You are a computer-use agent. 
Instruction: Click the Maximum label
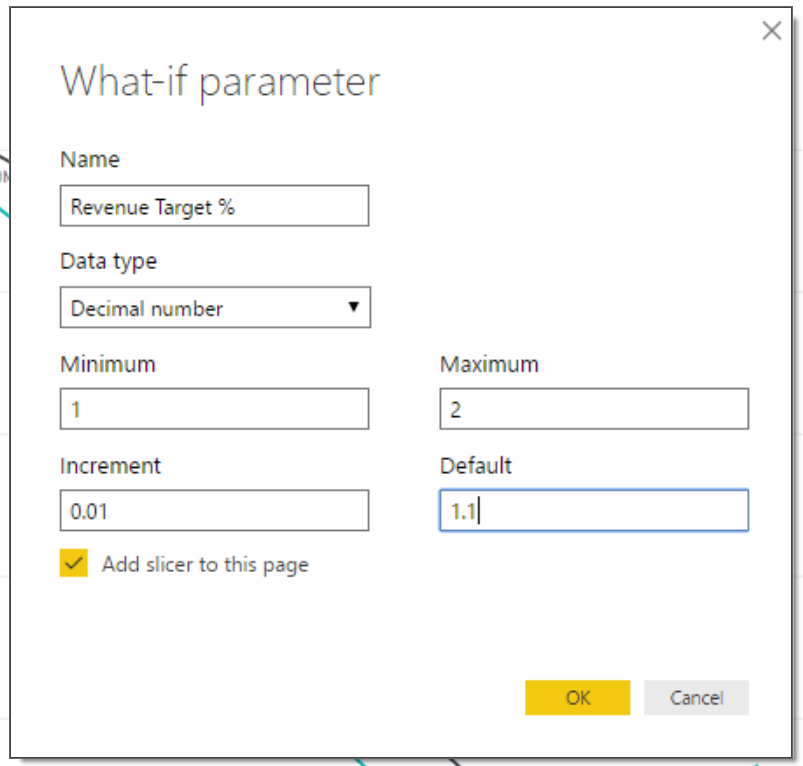tap(489, 364)
